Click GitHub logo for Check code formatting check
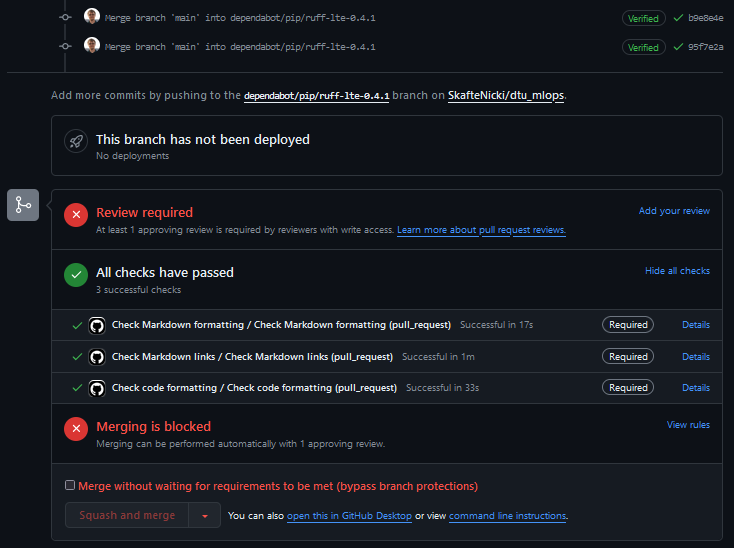 tap(97, 388)
